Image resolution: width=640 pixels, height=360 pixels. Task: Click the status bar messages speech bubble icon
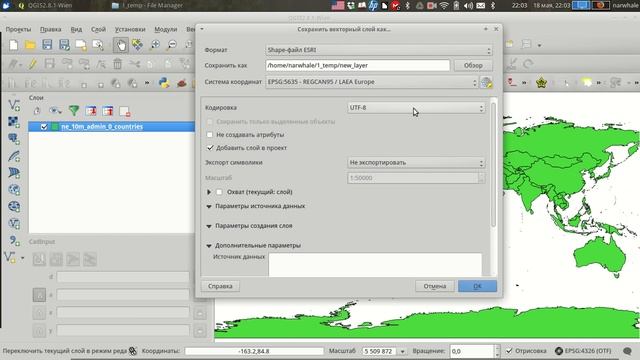(627, 351)
